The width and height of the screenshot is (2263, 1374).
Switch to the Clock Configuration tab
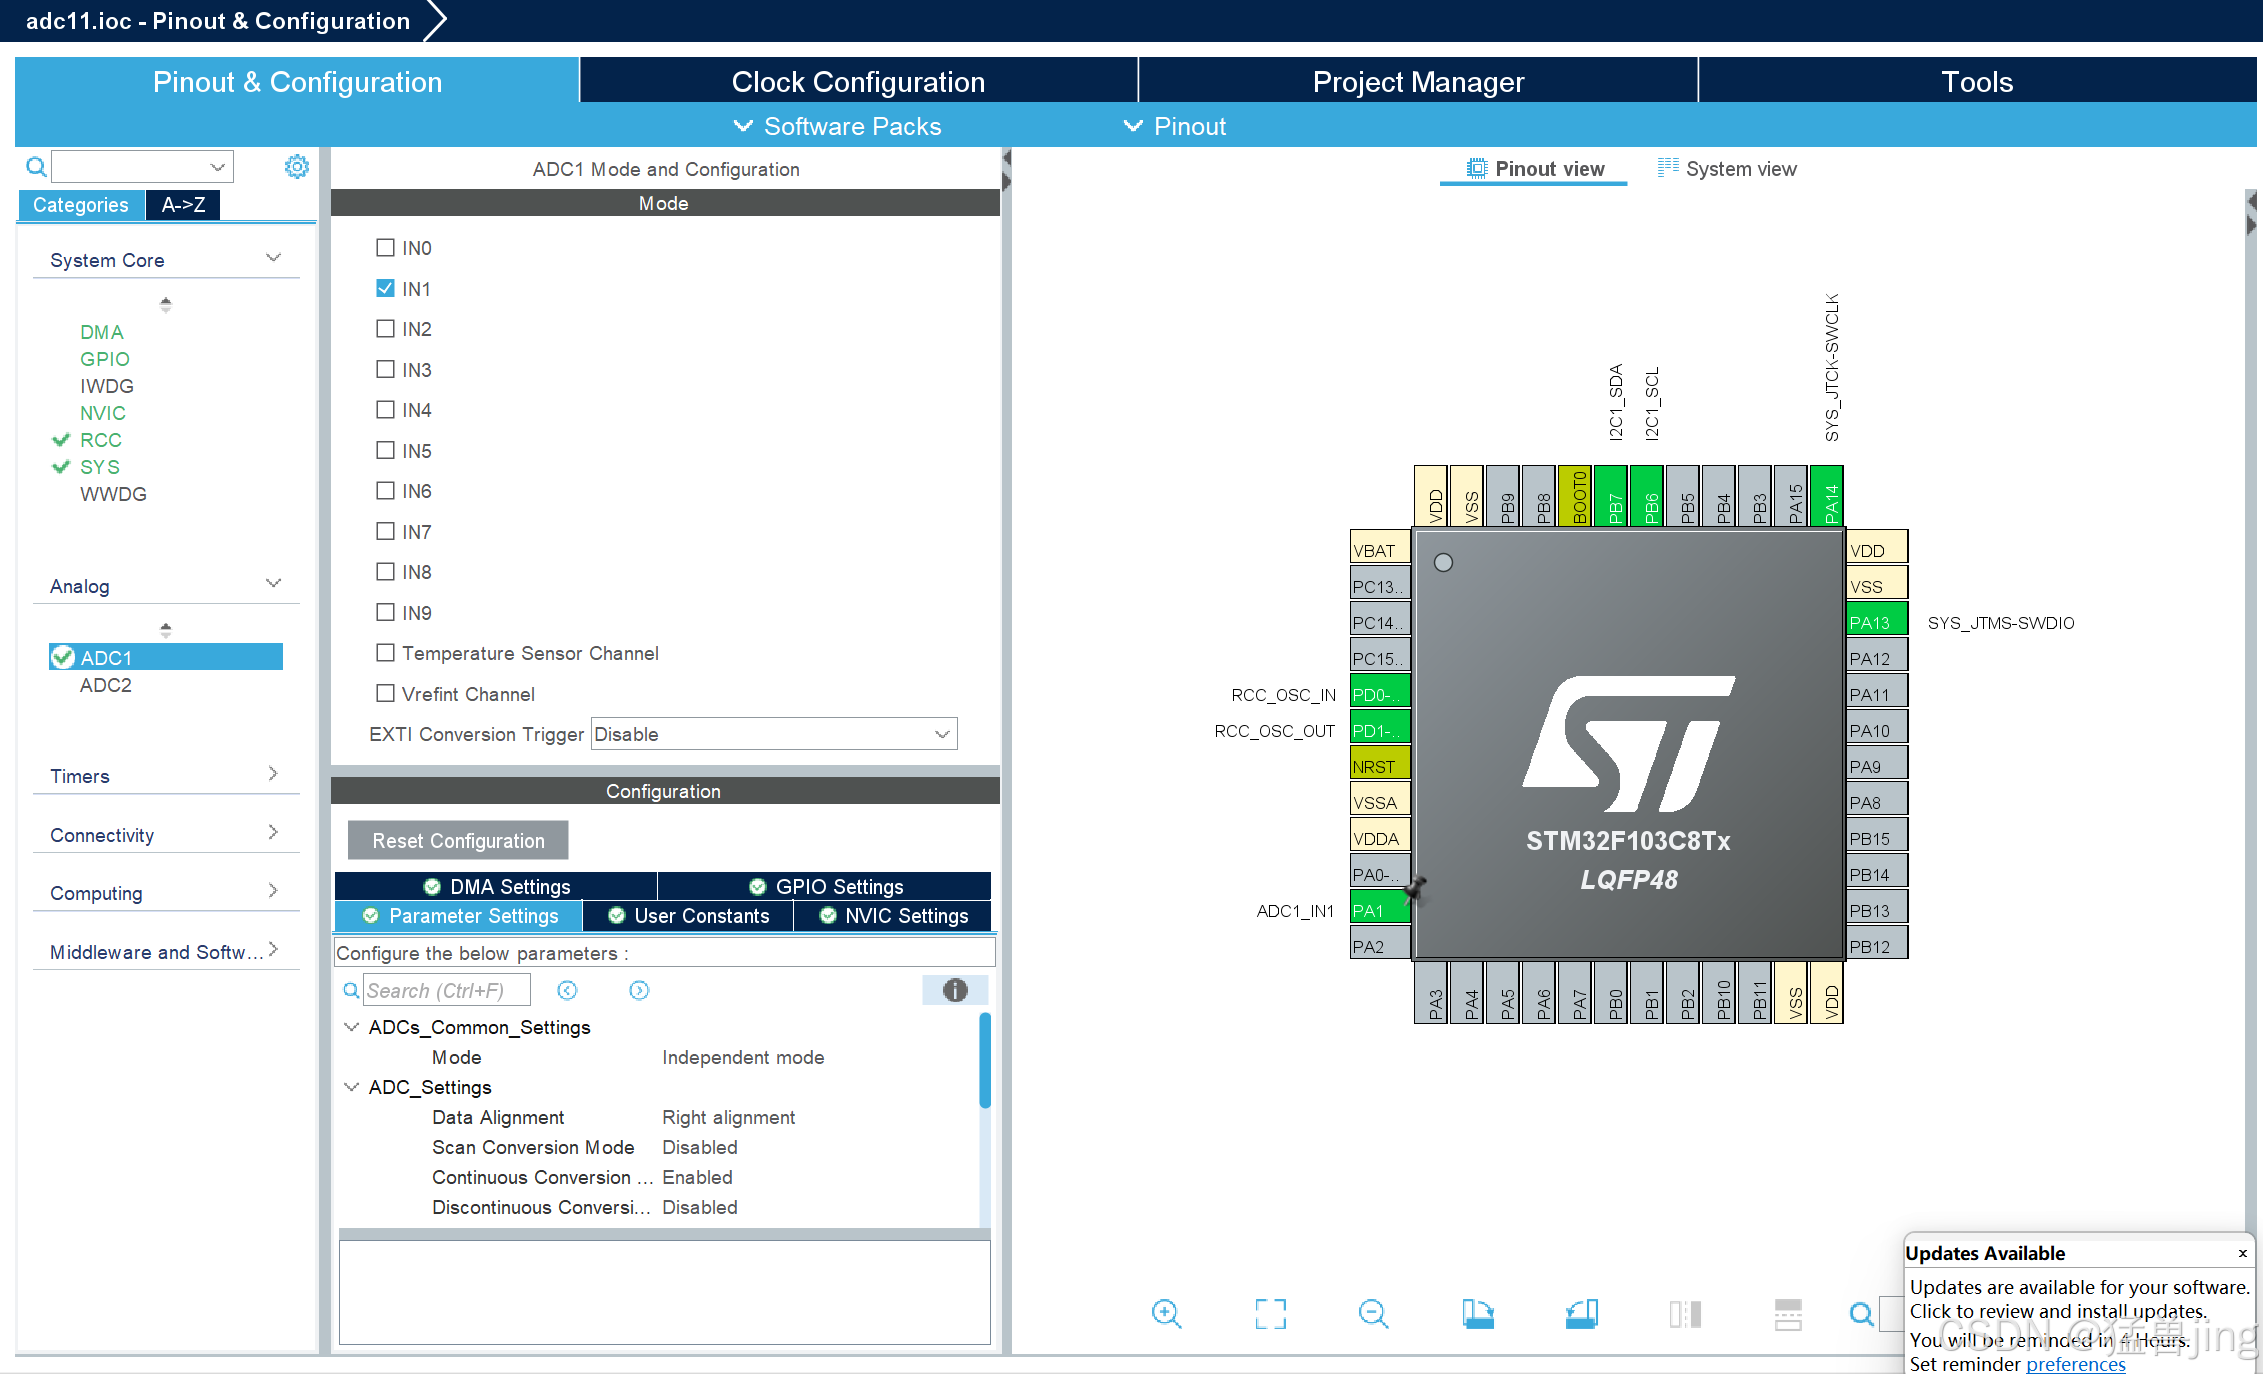(x=858, y=81)
